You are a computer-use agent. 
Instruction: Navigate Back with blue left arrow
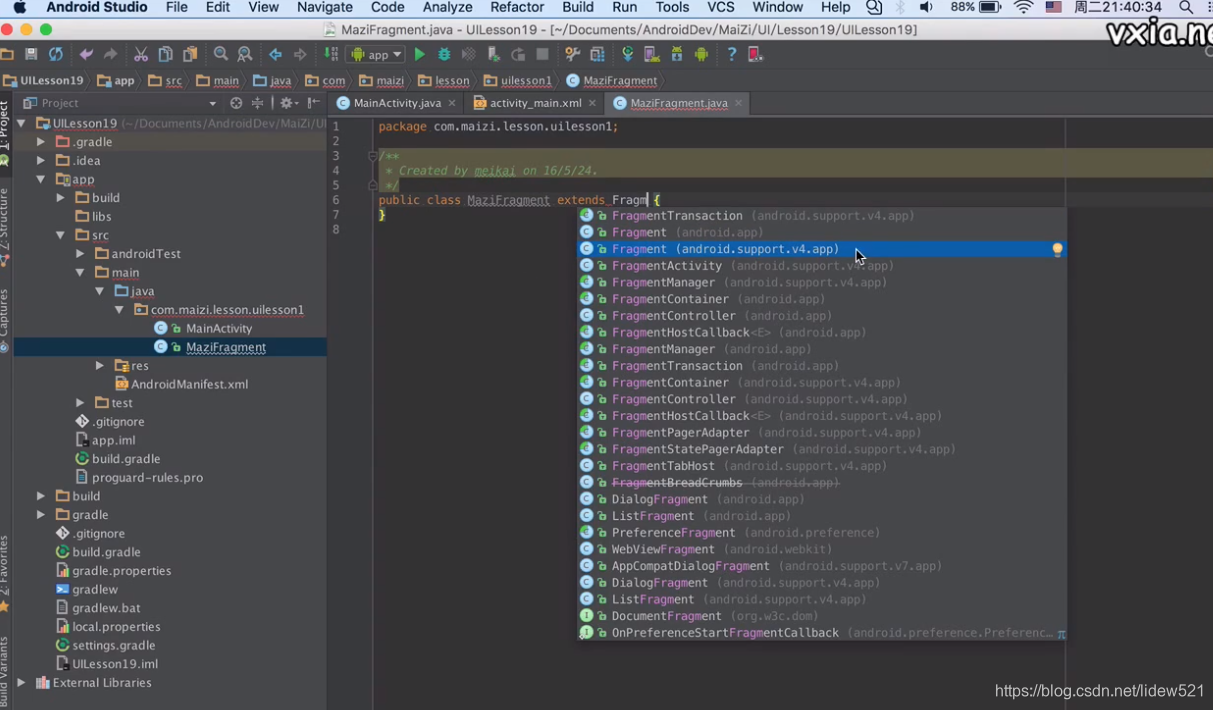275,54
